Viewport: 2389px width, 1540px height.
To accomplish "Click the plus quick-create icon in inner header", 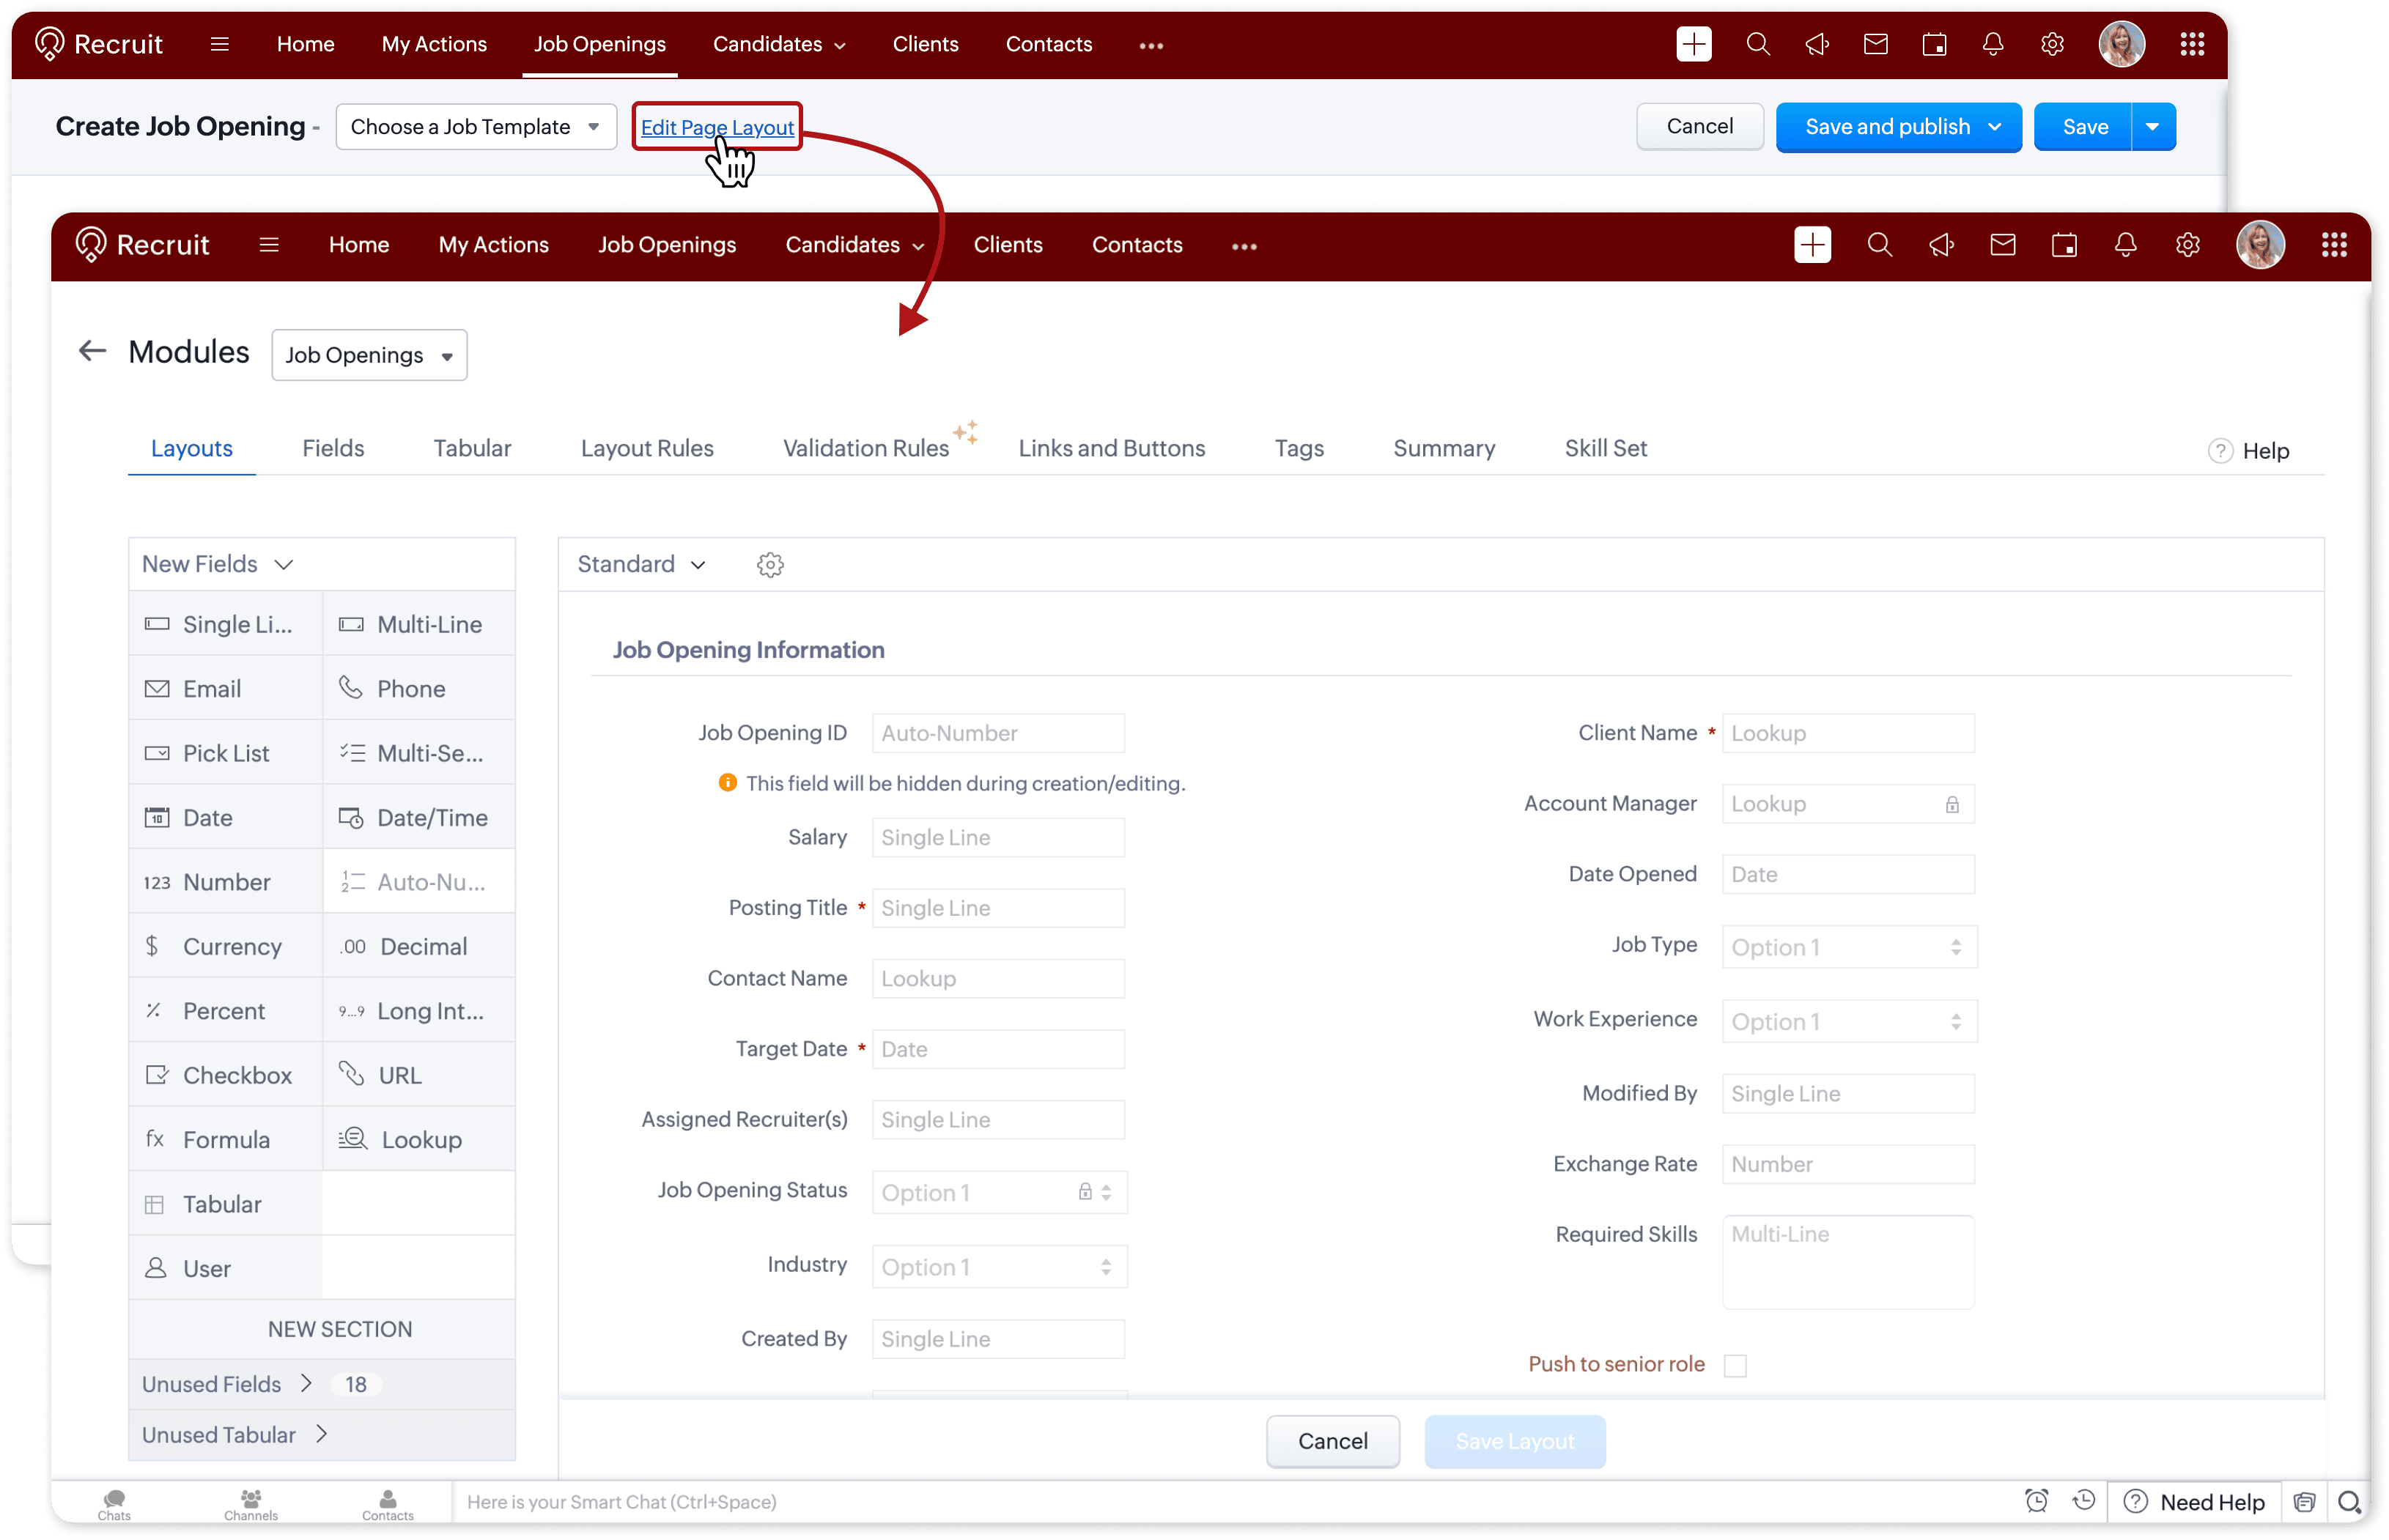I will 1812,246.
